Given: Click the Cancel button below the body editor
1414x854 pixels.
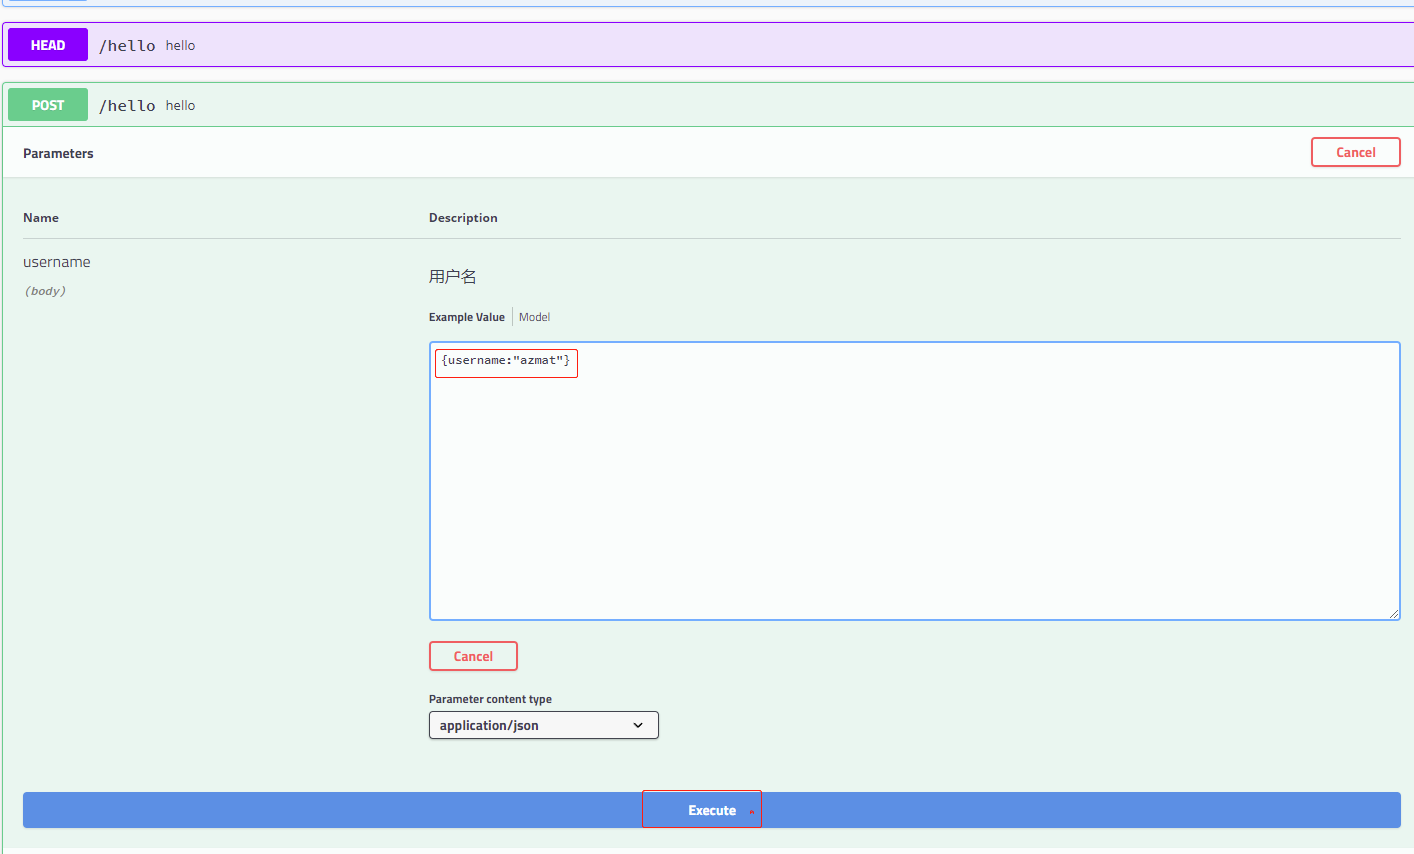Looking at the screenshot, I should tap(473, 656).
